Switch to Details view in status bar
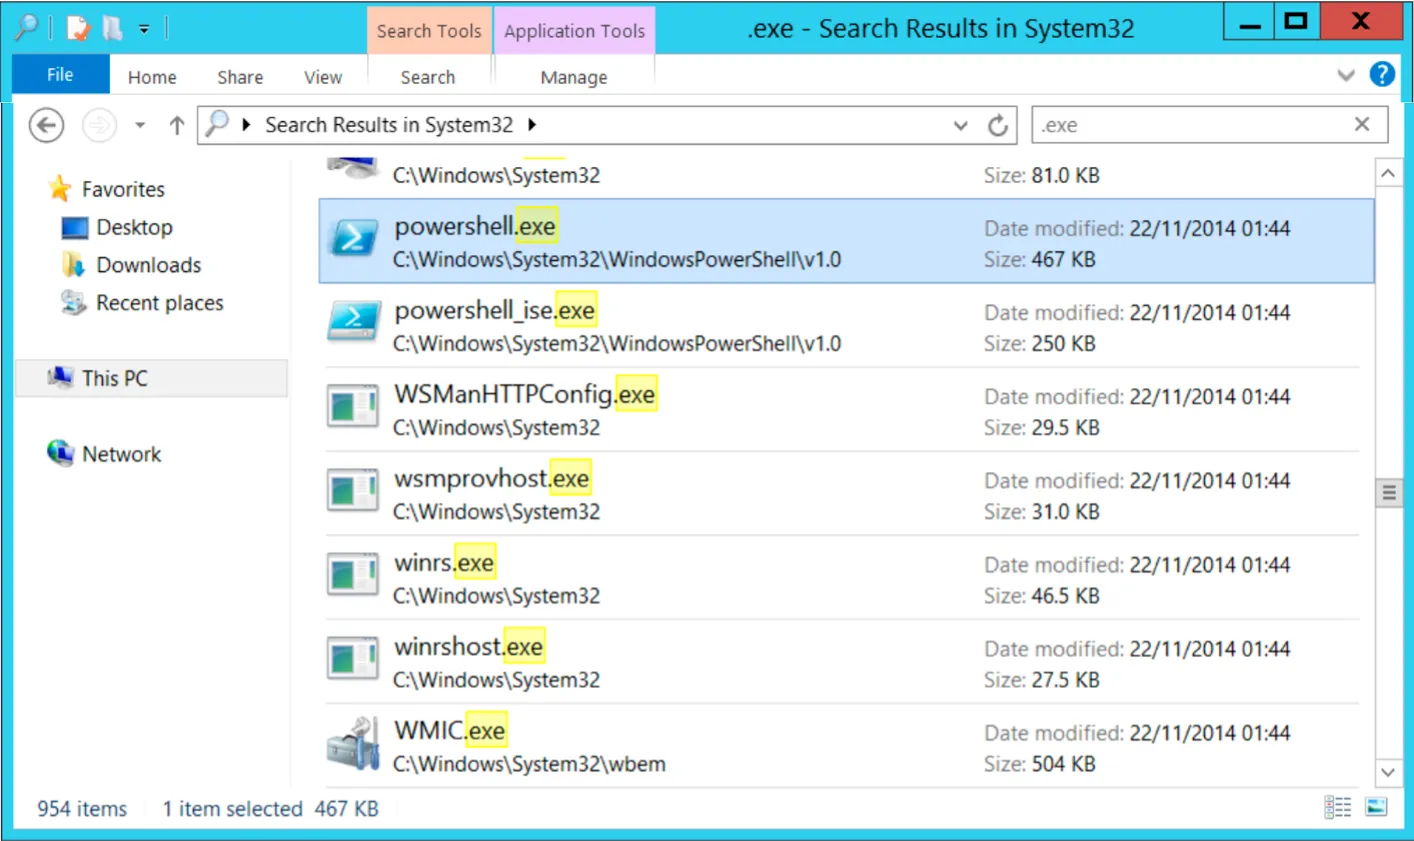Viewport: 1414px width, 841px height. [x=1338, y=807]
